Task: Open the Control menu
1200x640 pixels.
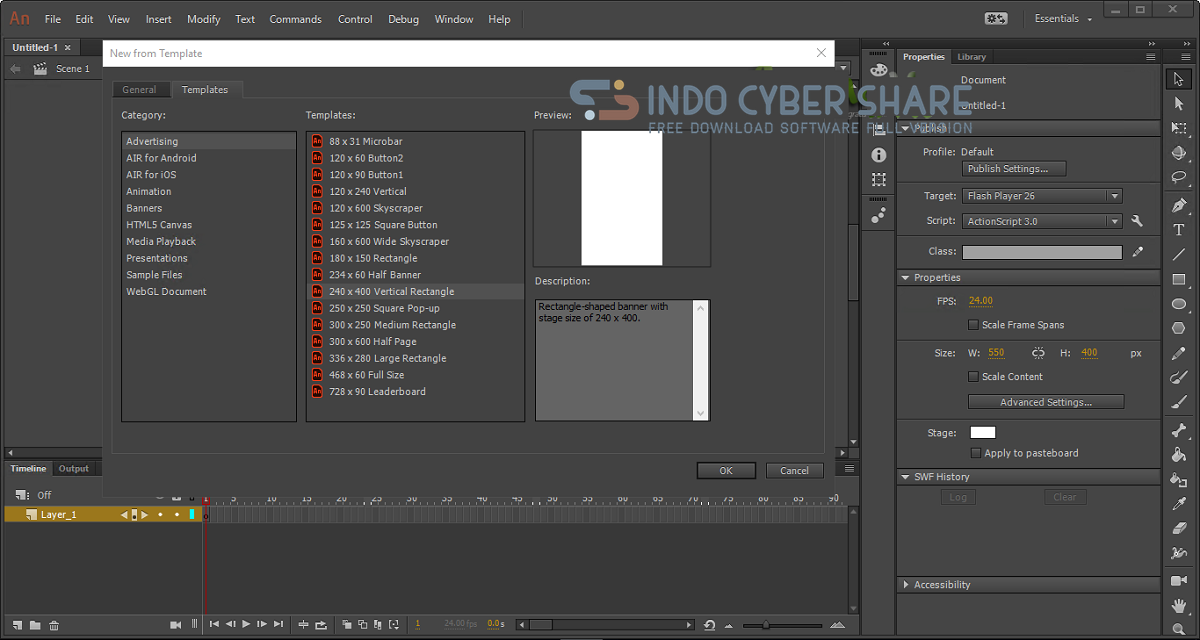Action: [355, 19]
